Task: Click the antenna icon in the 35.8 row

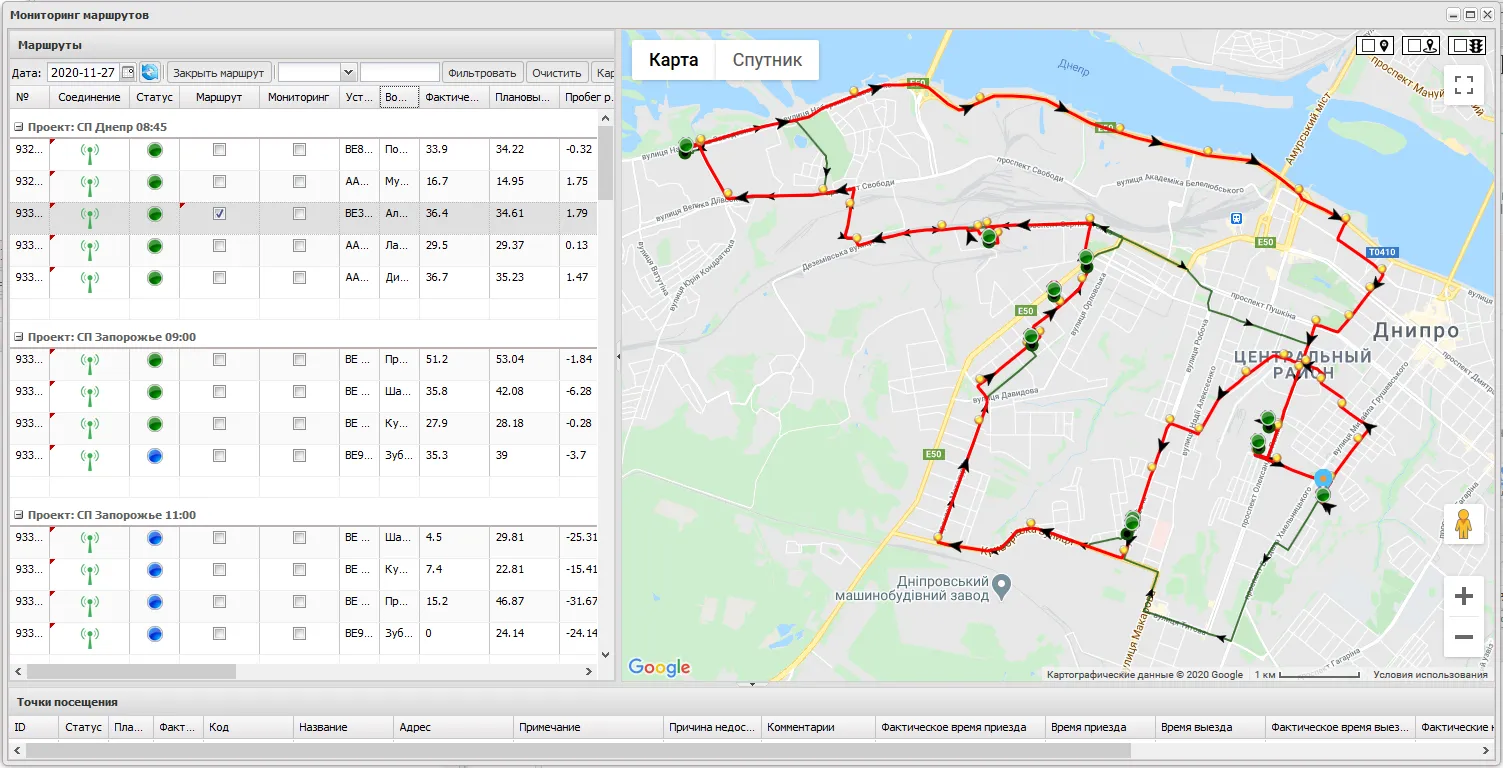Action: click(89, 396)
